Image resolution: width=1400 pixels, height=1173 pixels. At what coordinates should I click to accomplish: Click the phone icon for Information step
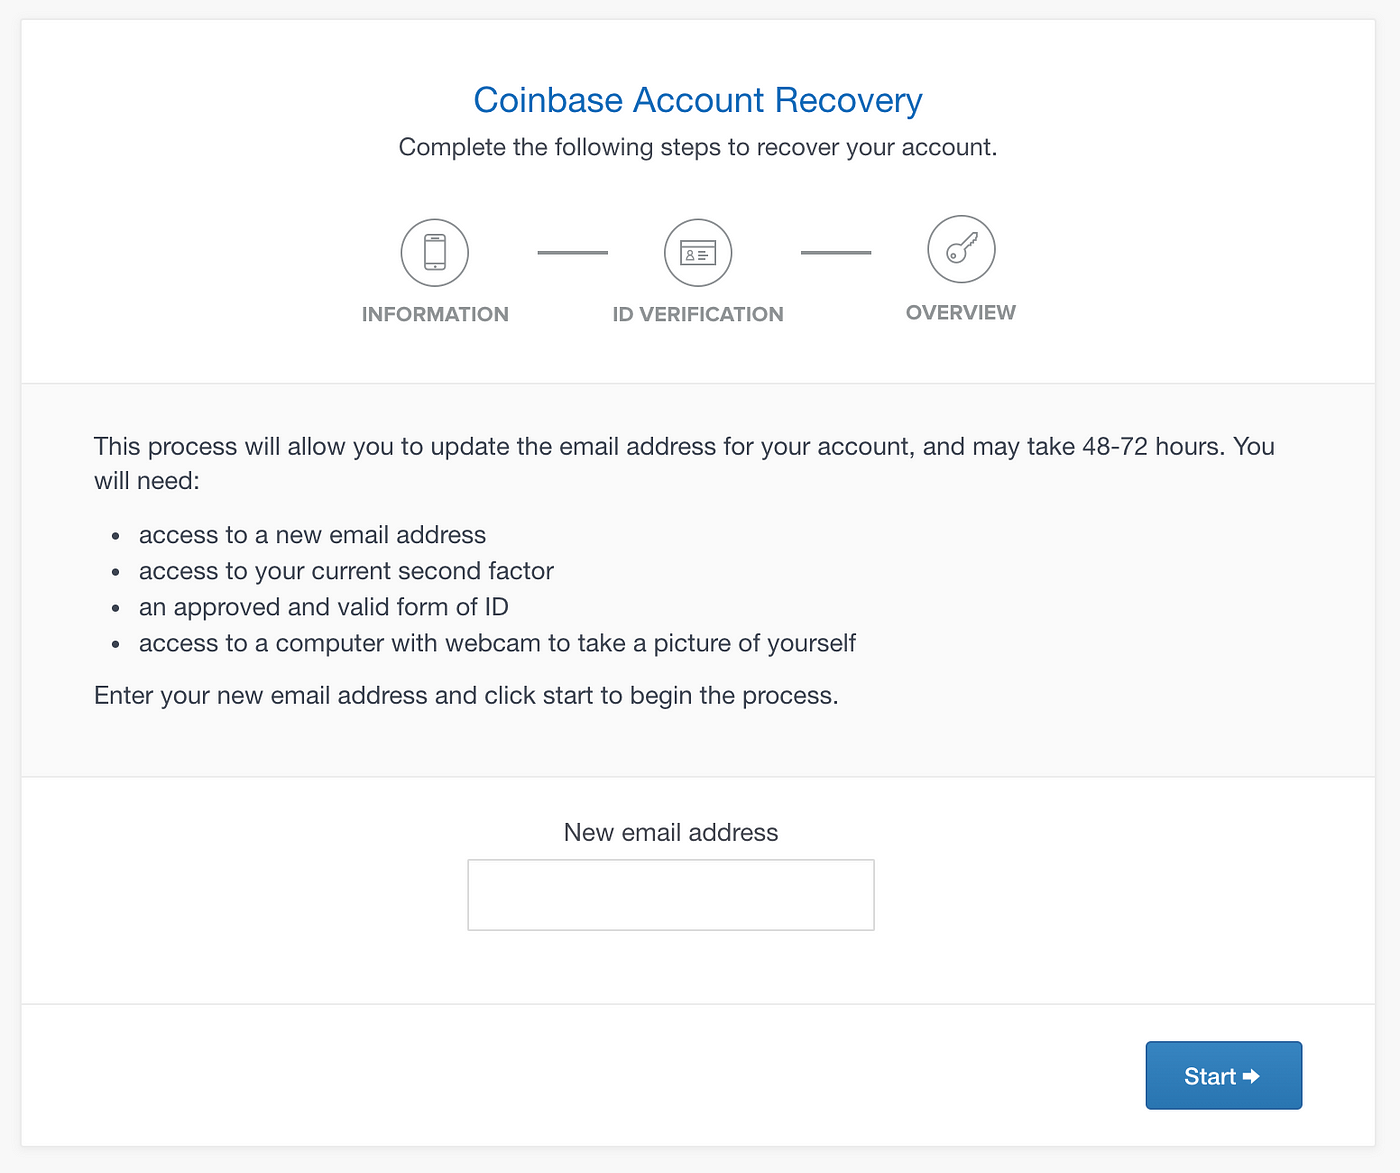pyautogui.click(x=435, y=252)
